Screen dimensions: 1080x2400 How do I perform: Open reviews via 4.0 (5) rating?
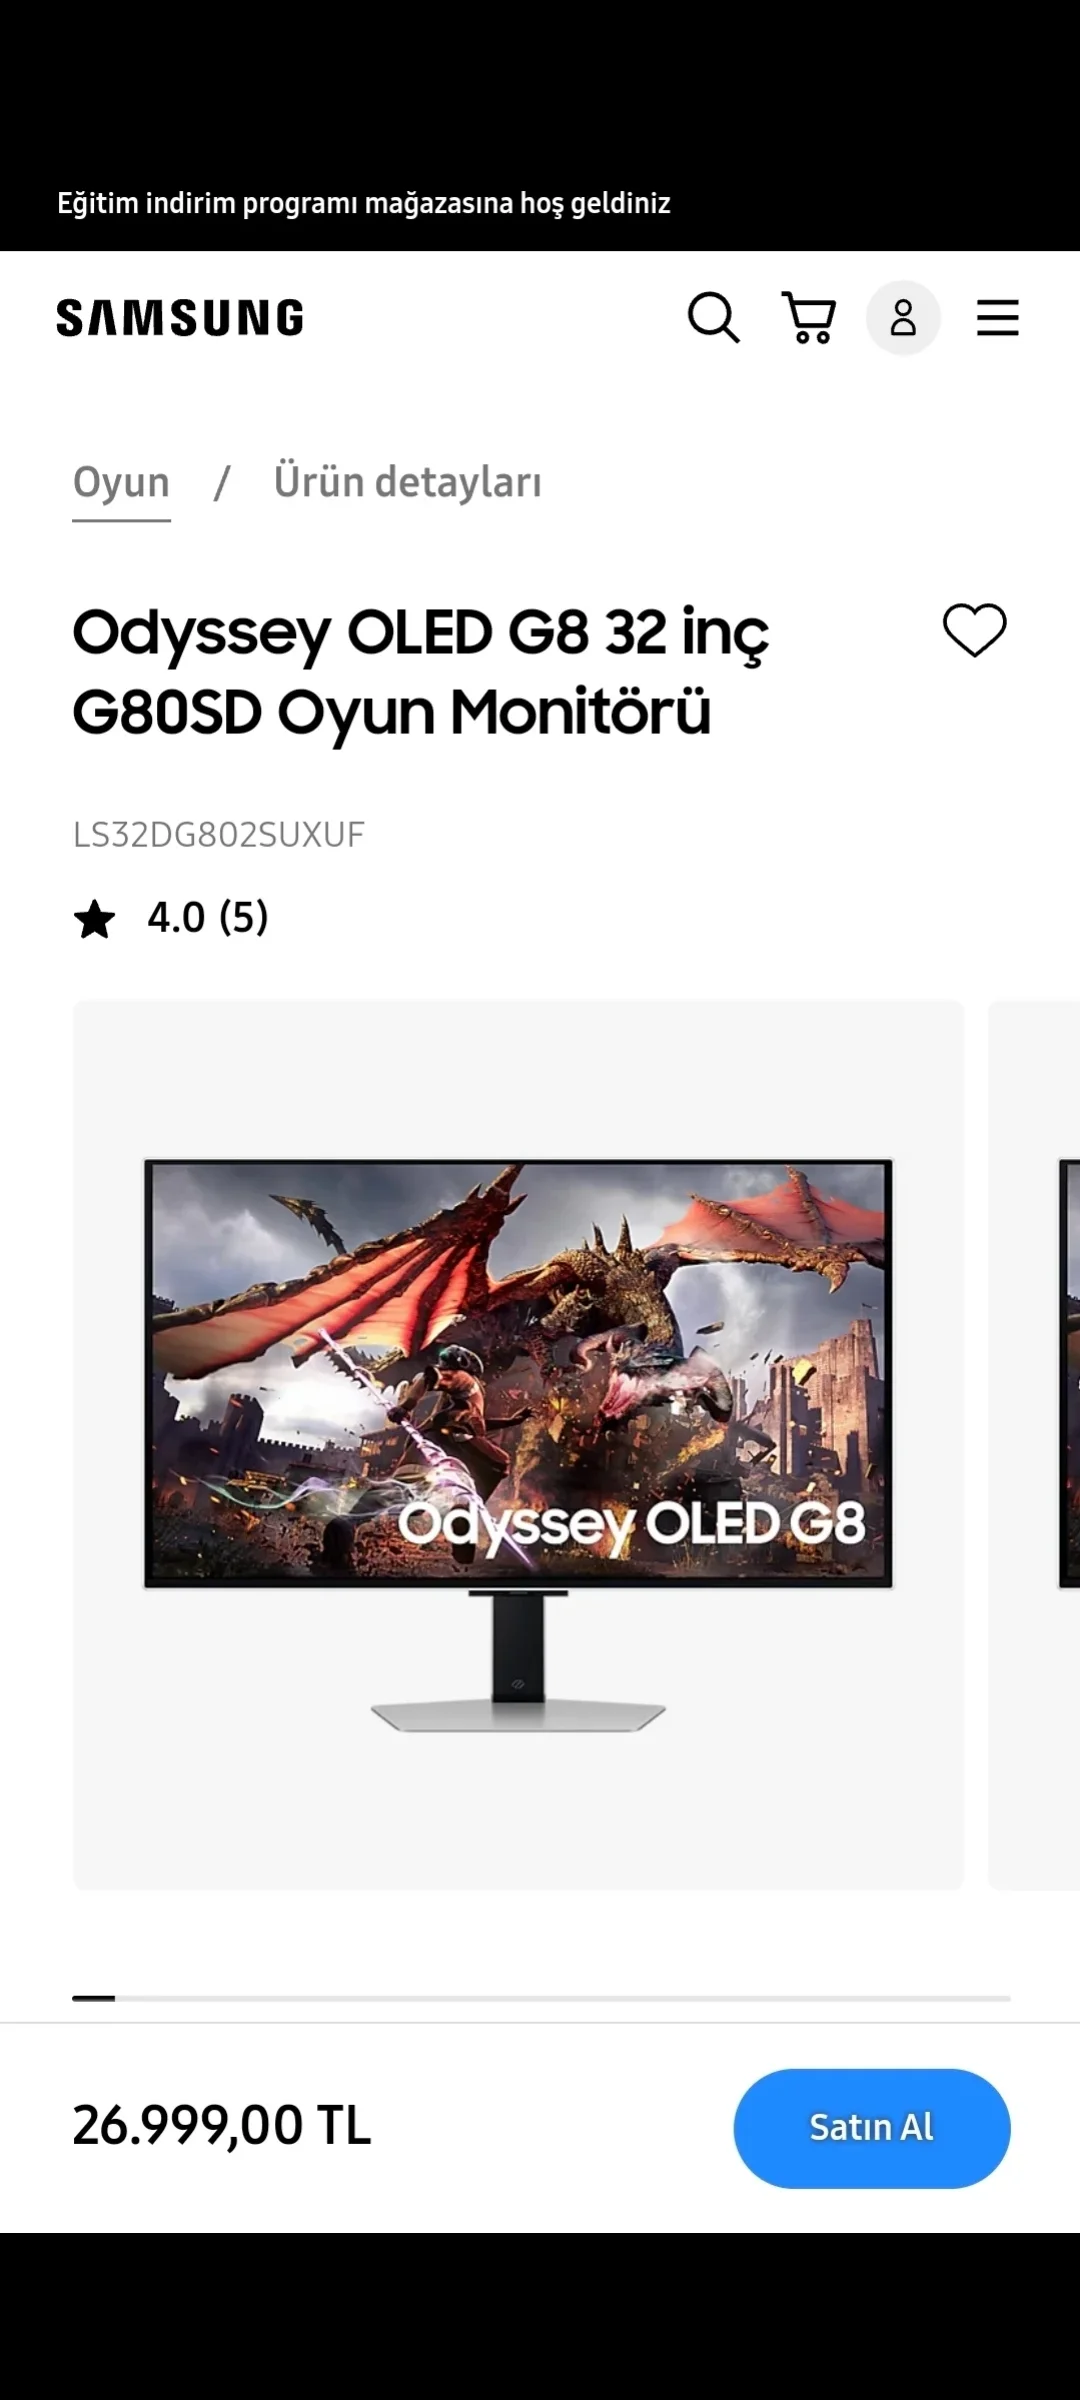click(x=208, y=917)
